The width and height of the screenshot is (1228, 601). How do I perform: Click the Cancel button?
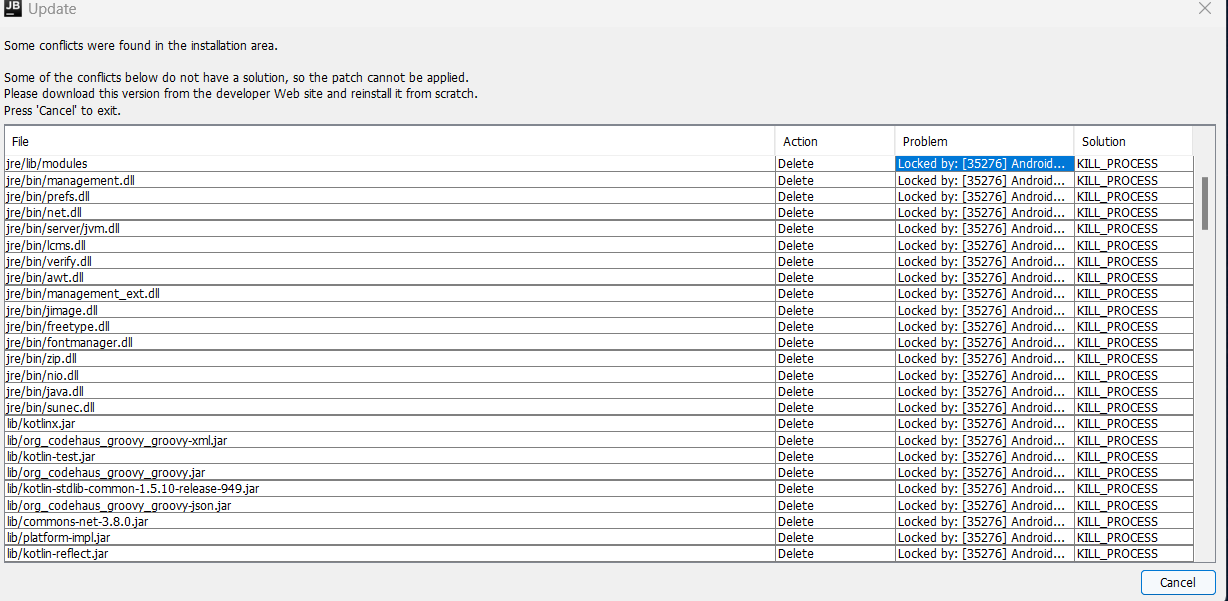click(x=1178, y=582)
